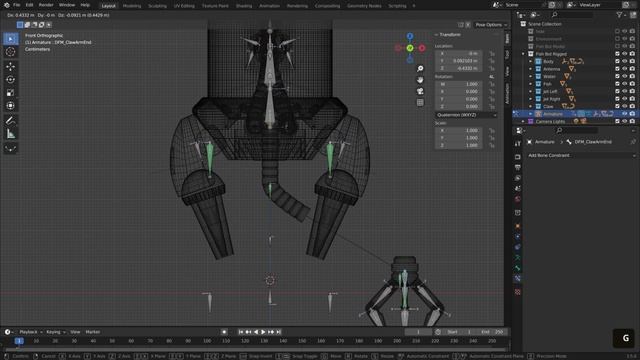640x360 pixels.
Task: Toggle Jet Left render camera icon
Action: pyautogui.click(x=632, y=91)
